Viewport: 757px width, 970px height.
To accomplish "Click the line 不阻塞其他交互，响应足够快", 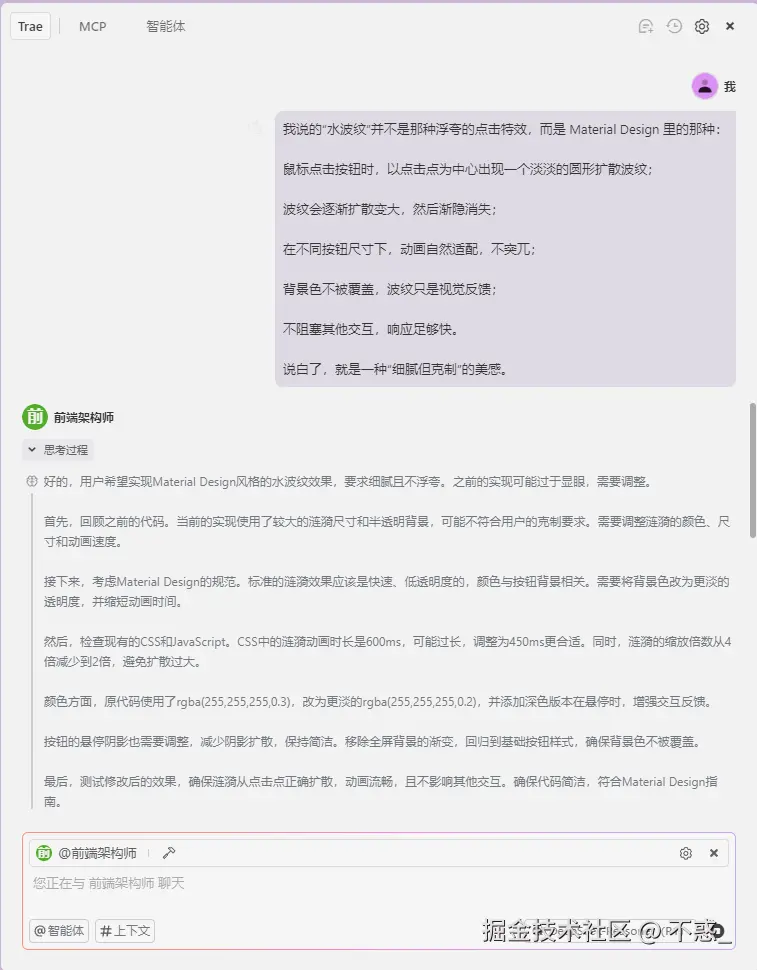I will [x=371, y=329].
